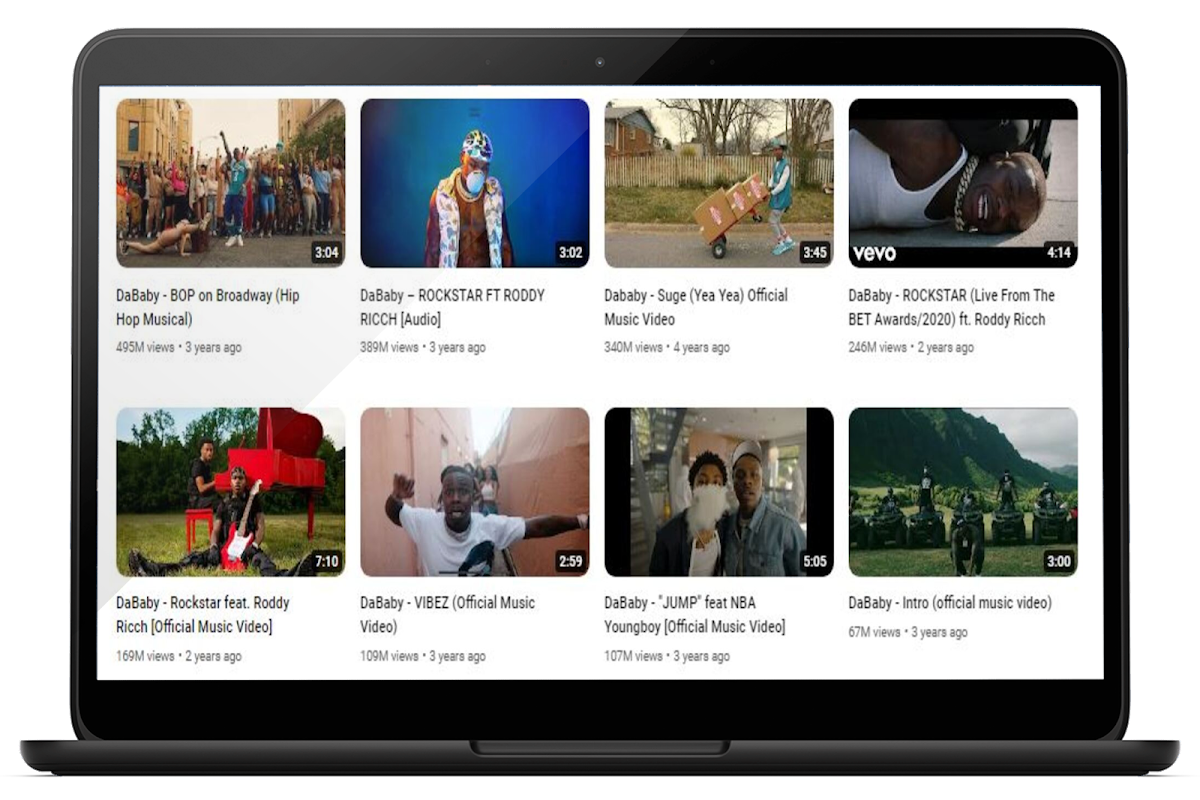Click '340M views • 4 years ago' text
The width and height of the screenshot is (1200, 800).
667,348
